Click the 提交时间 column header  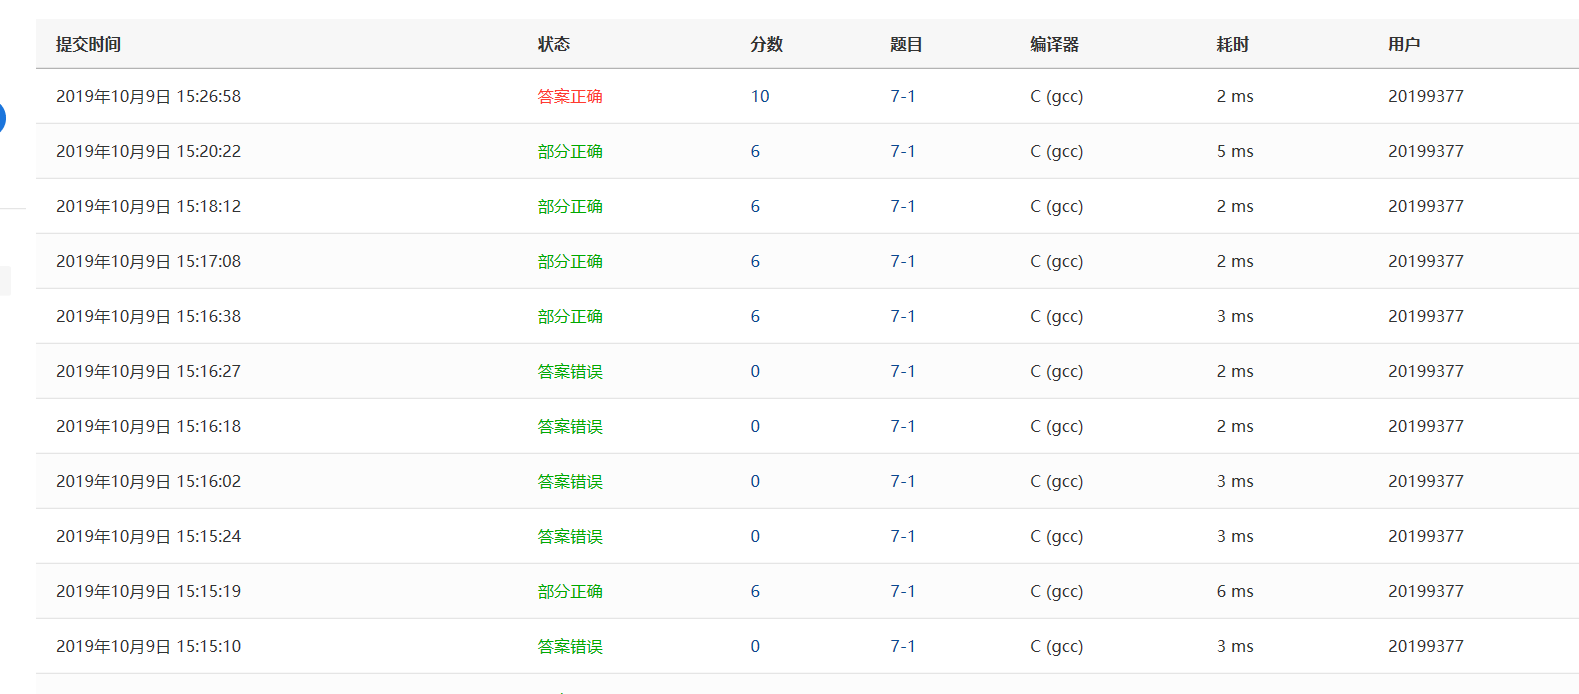(x=88, y=44)
